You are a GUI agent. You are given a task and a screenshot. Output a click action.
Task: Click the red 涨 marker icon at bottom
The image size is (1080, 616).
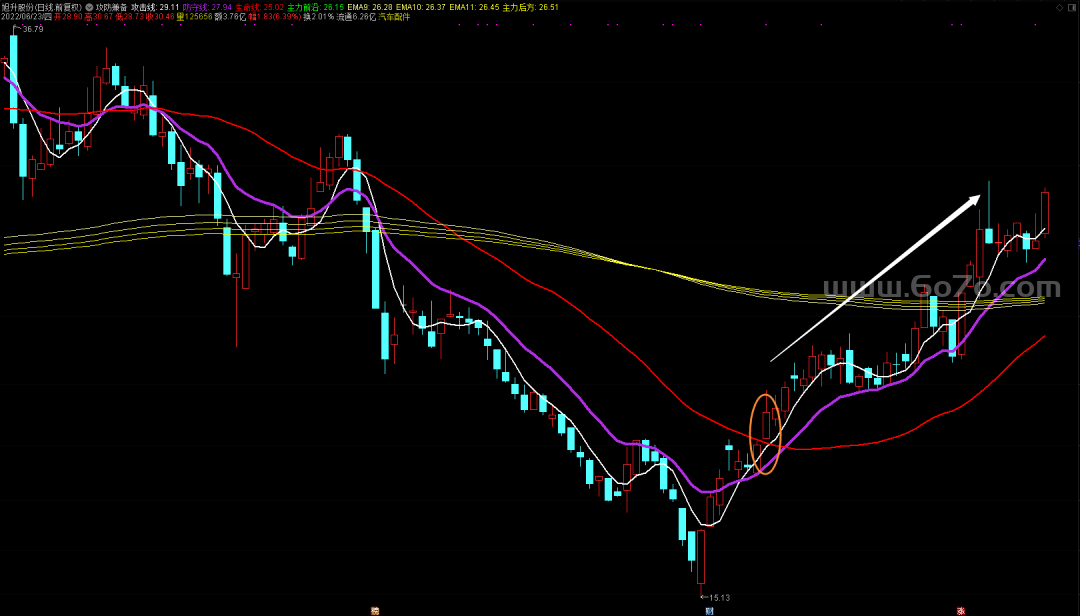(960, 611)
